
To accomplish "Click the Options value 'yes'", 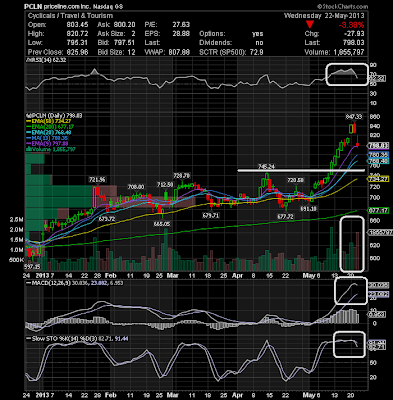I will [258, 34].
